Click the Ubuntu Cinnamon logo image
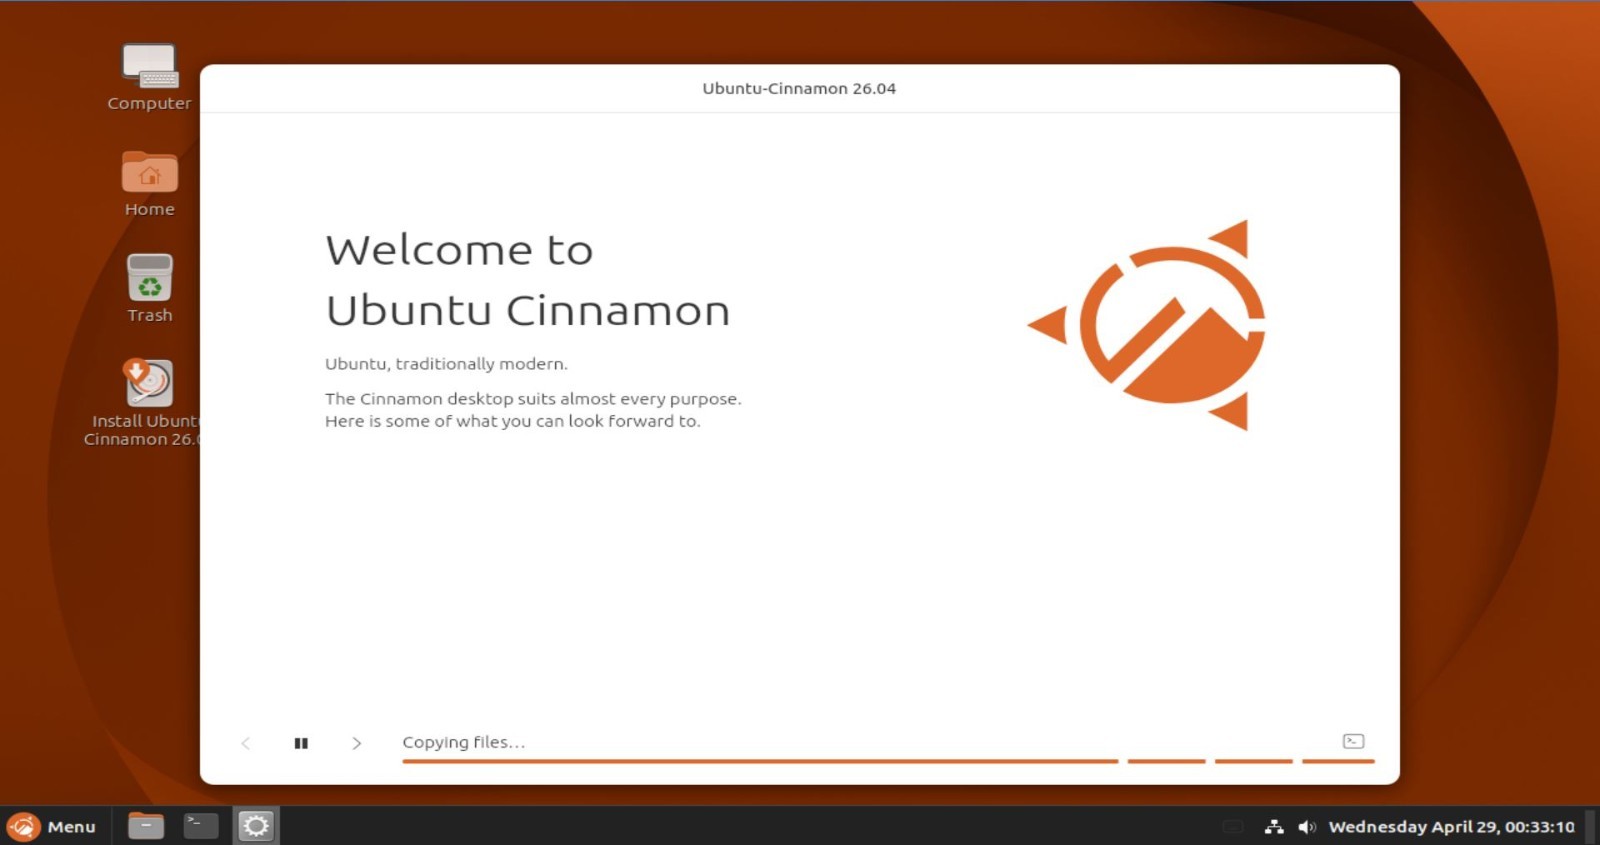This screenshot has width=1600, height=845. click(x=1147, y=325)
